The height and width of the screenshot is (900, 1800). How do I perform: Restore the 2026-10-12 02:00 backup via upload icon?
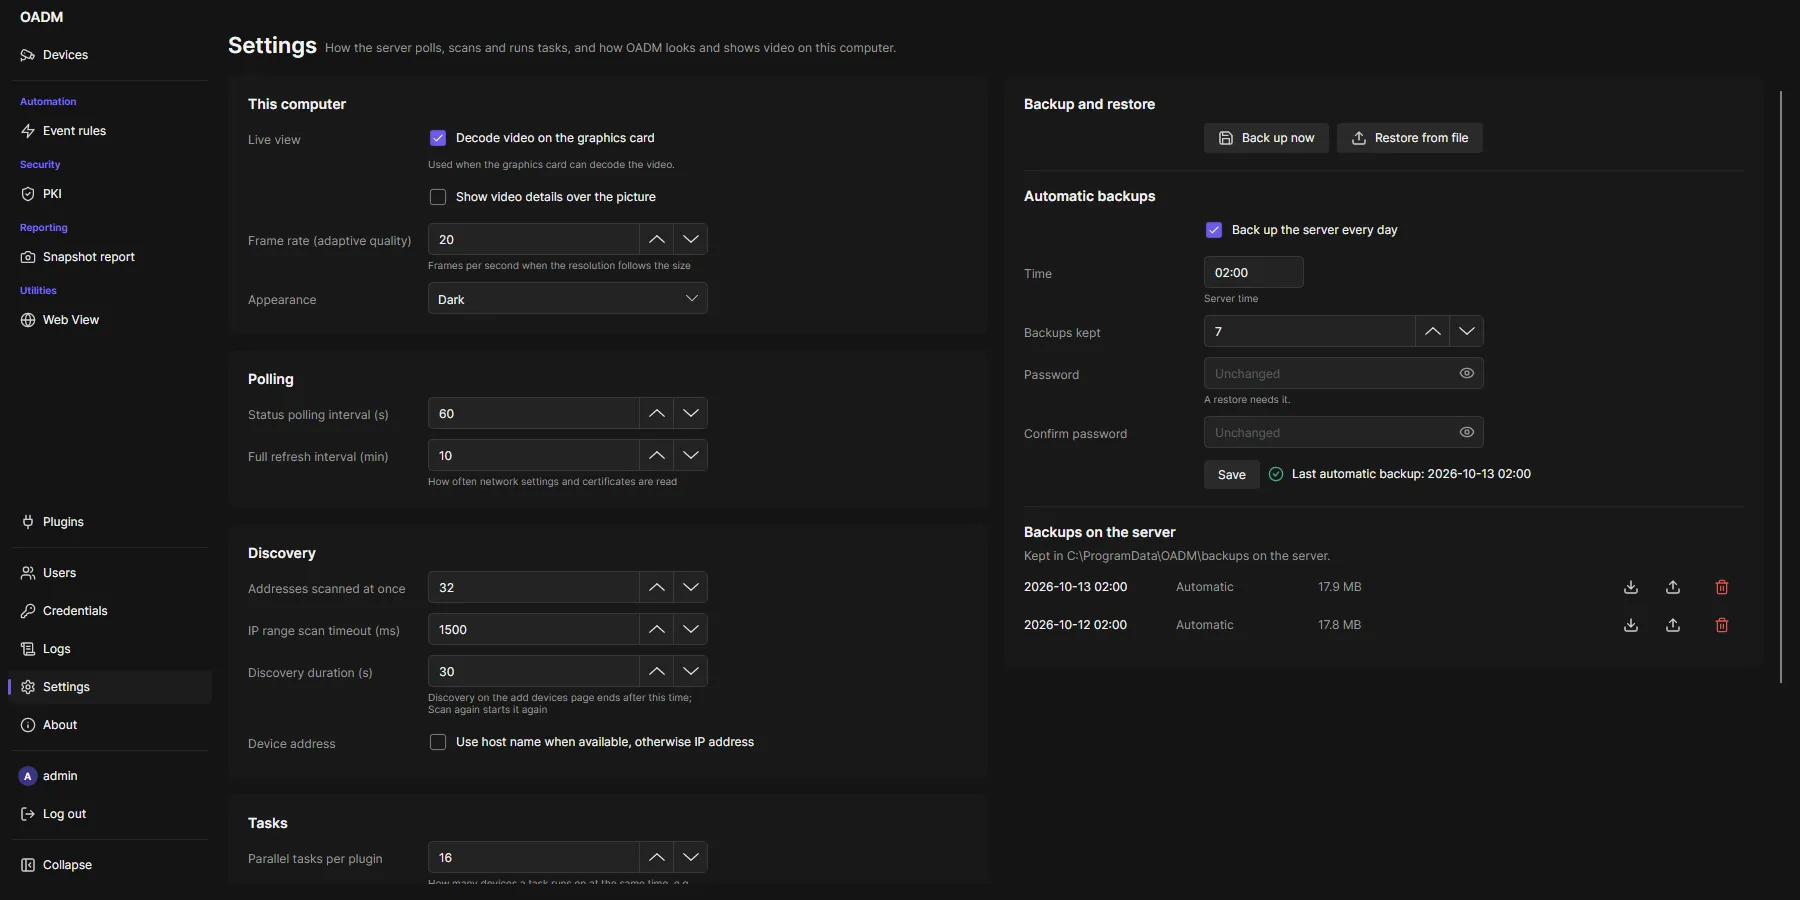pyautogui.click(x=1673, y=625)
